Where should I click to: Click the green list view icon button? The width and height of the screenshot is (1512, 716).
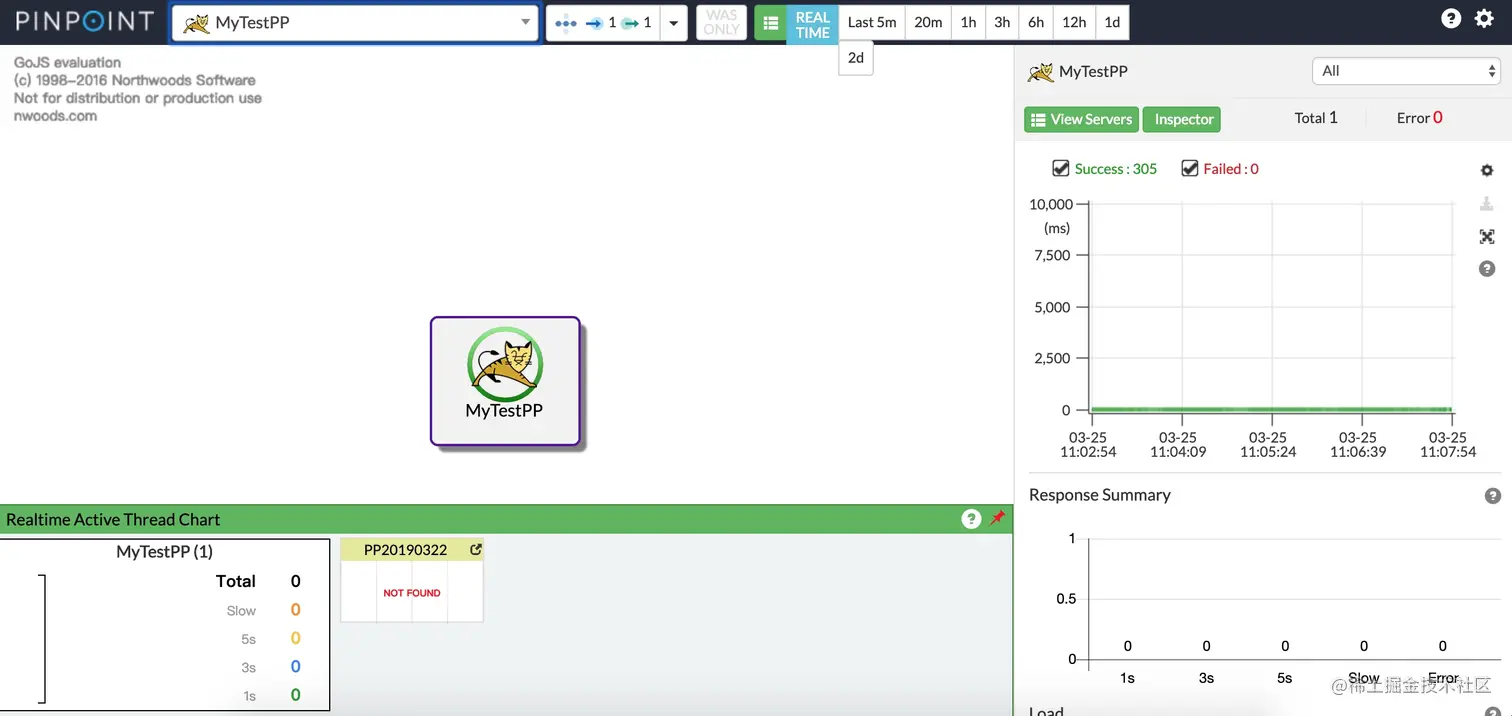click(770, 23)
